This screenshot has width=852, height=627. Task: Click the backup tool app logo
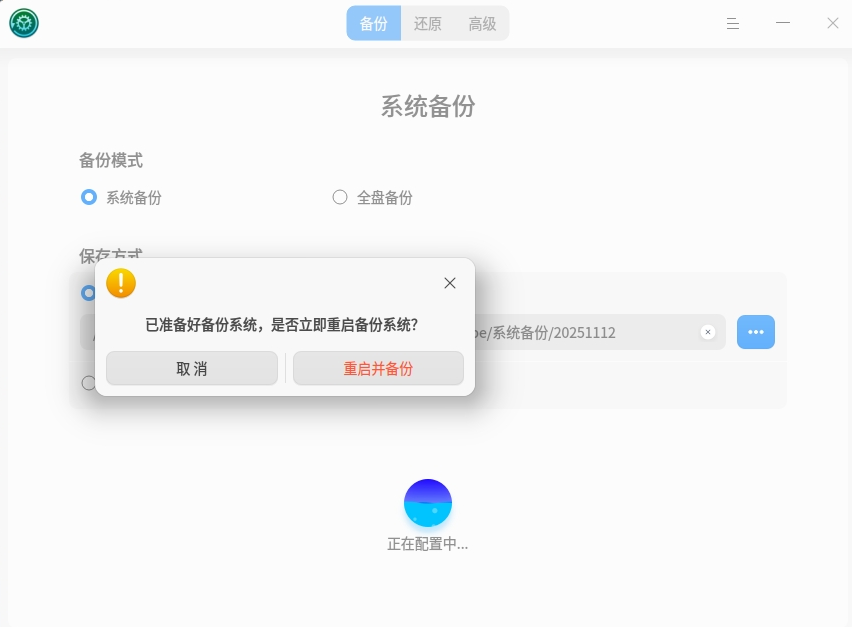click(x=24, y=23)
